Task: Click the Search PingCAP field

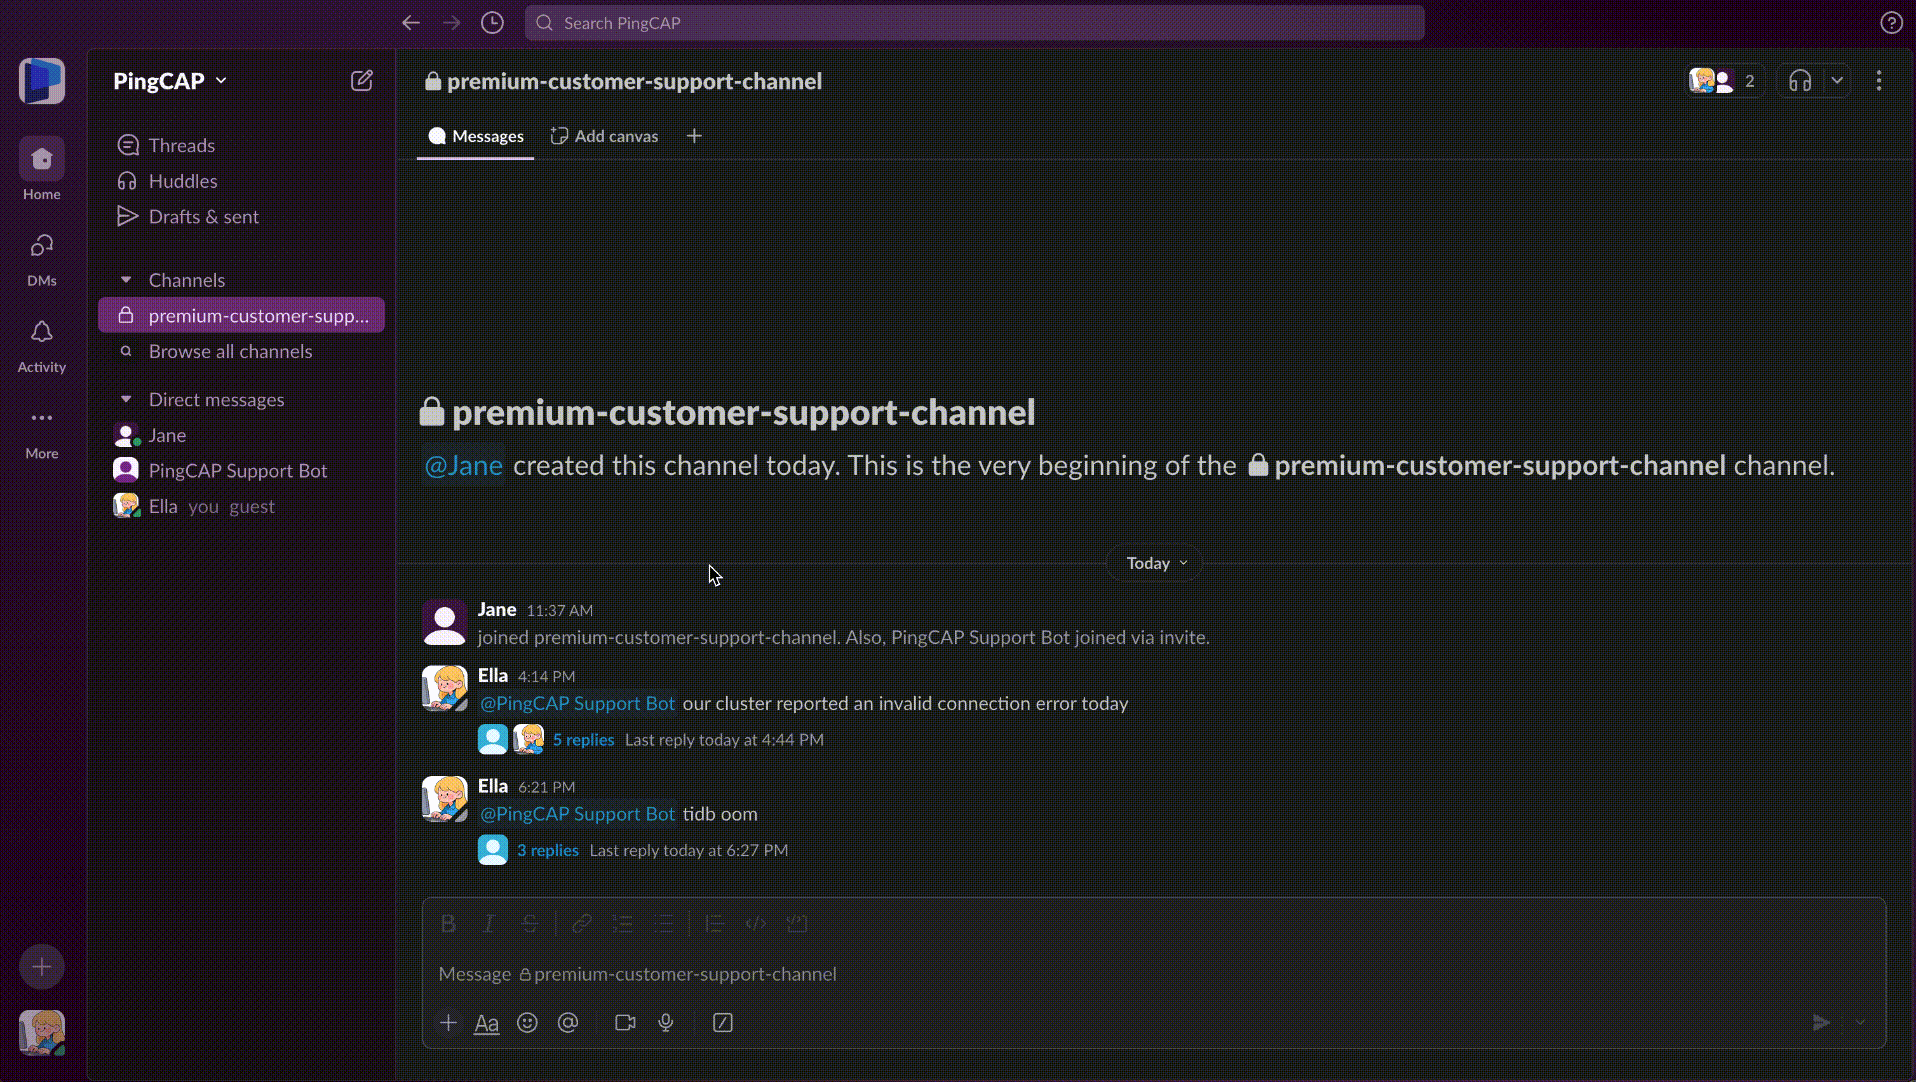Action: 974,23
